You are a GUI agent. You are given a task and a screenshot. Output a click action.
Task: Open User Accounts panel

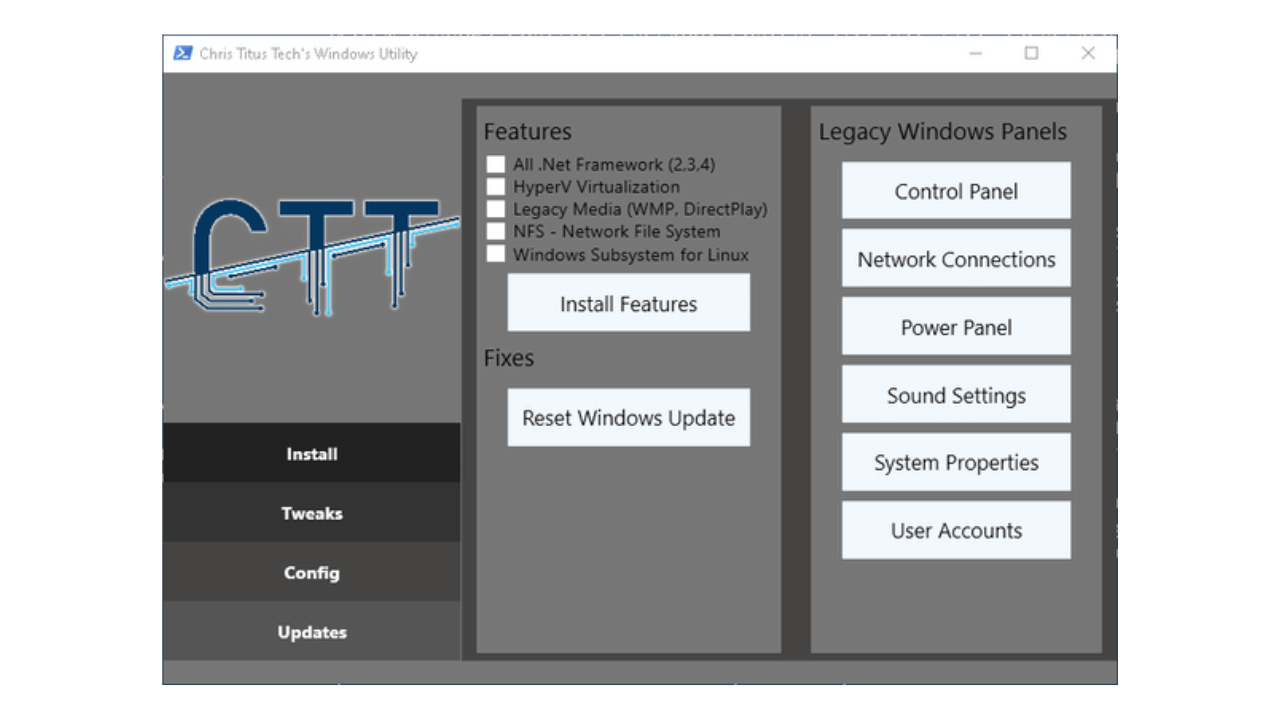[956, 531]
